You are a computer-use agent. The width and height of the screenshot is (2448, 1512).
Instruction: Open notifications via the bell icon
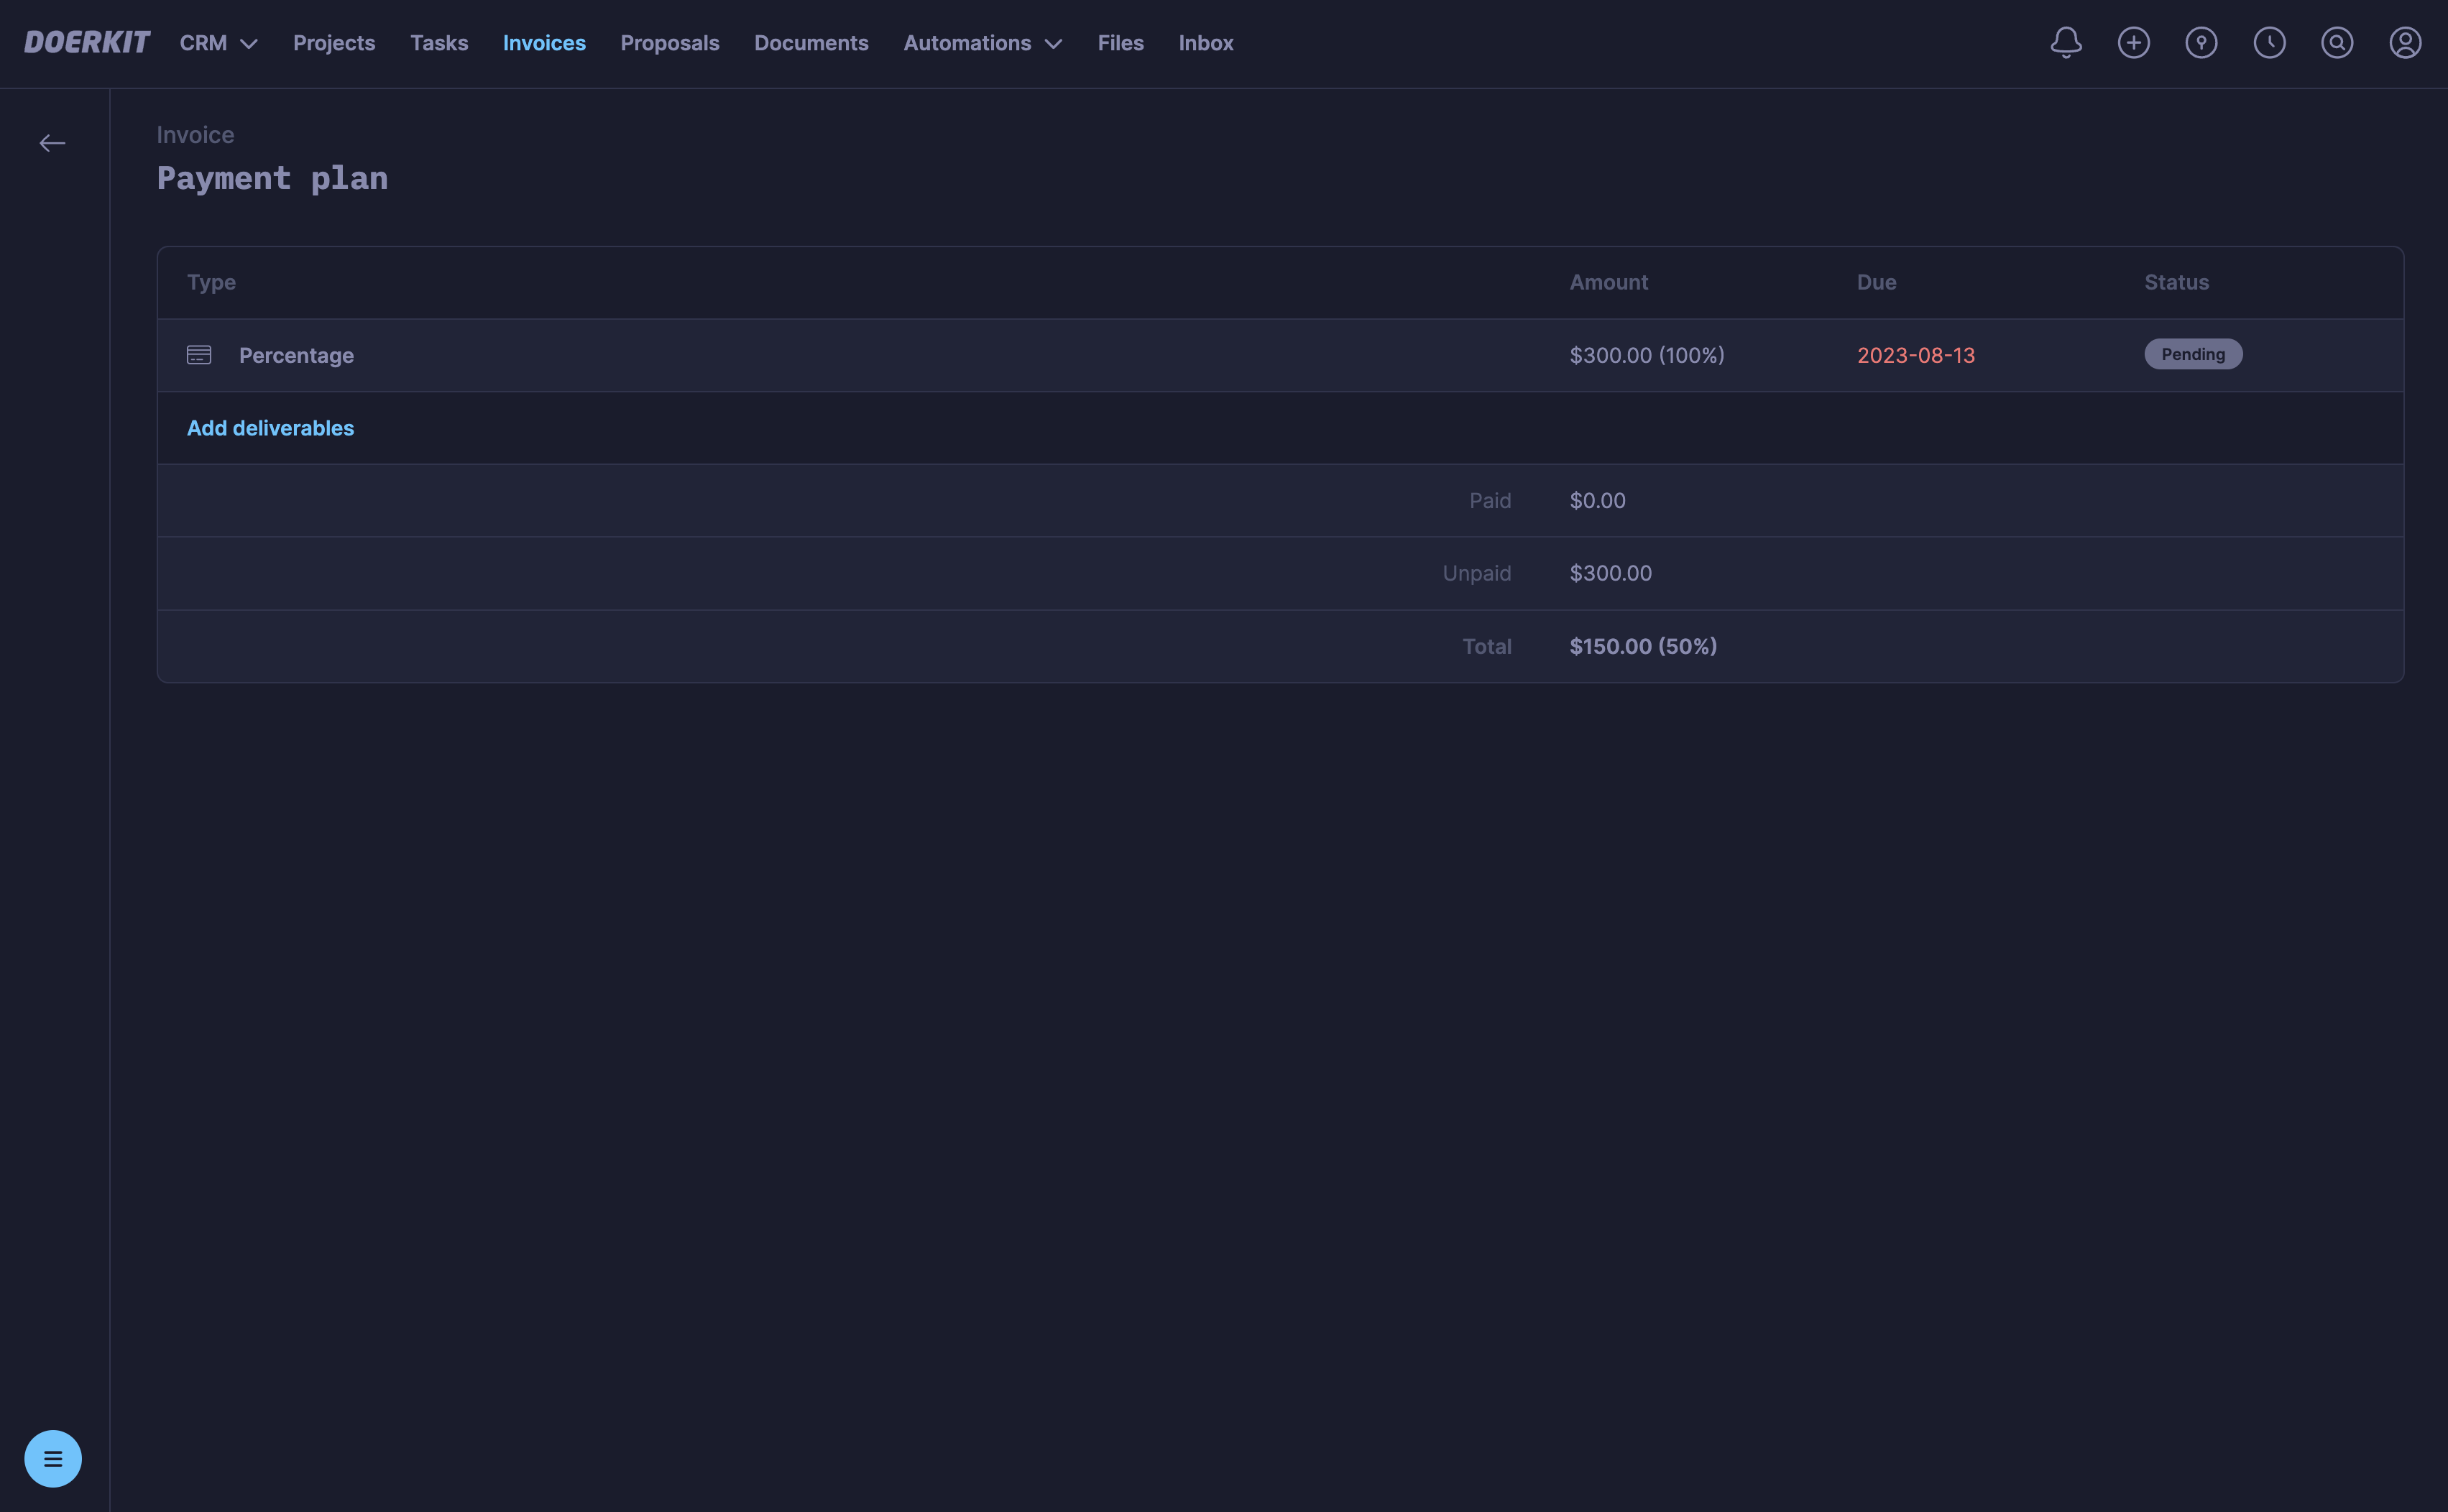coord(2065,42)
